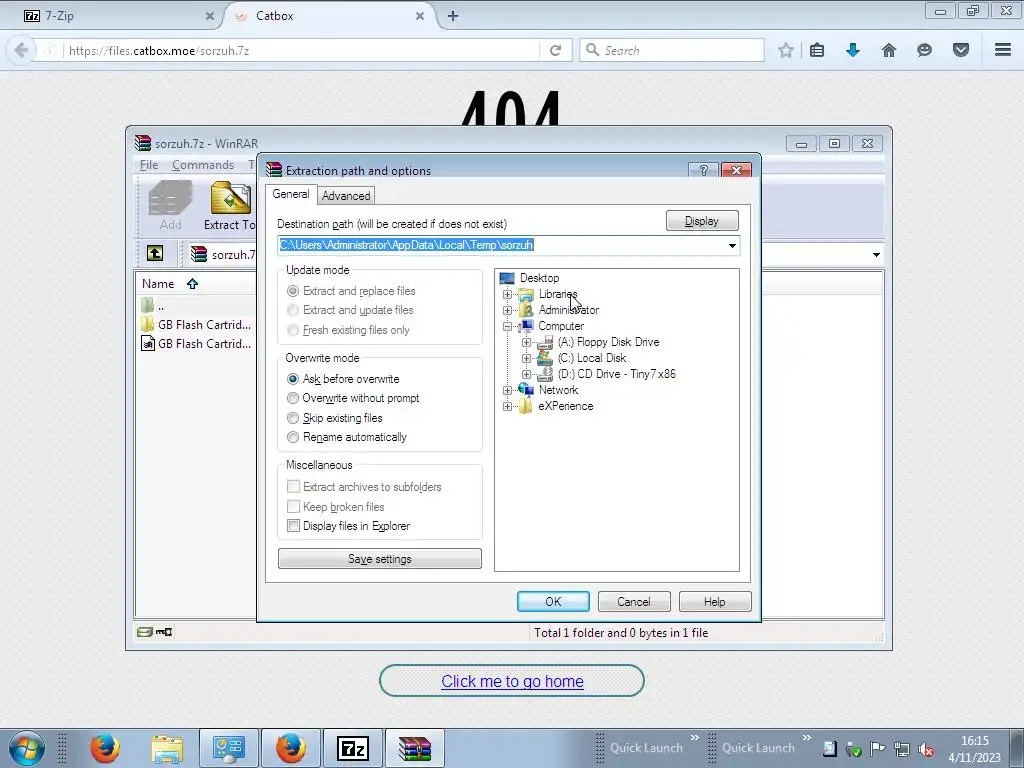This screenshot has height=768, width=1024.
Task: Click the GB Flash Cartridge file icon
Action: (148, 344)
